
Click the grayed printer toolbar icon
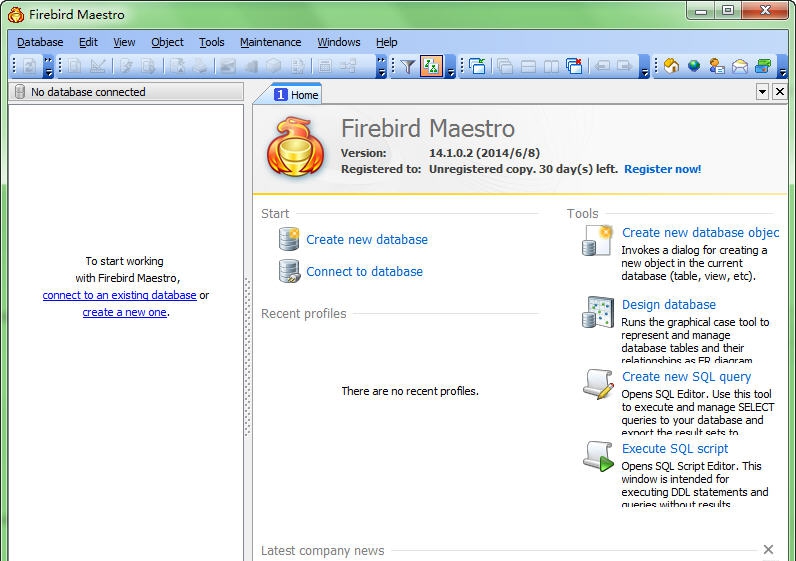point(200,67)
